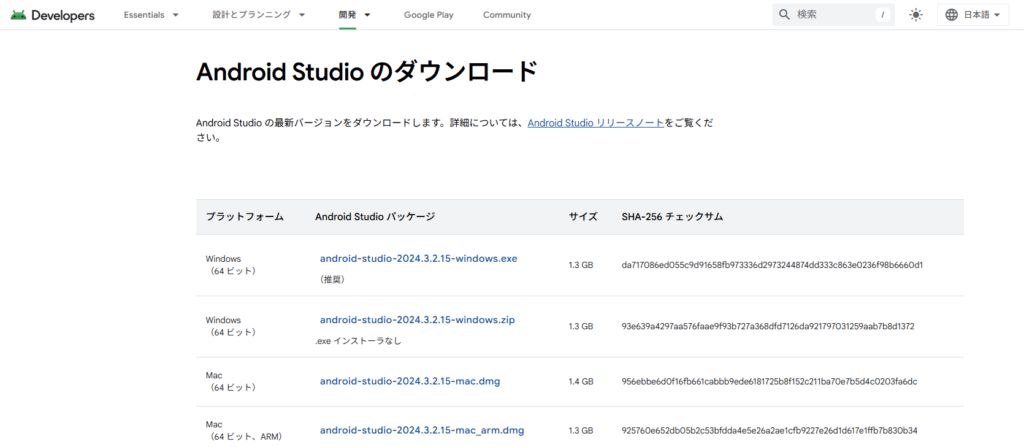Click the サイズ column header

[x=583, y=217]
